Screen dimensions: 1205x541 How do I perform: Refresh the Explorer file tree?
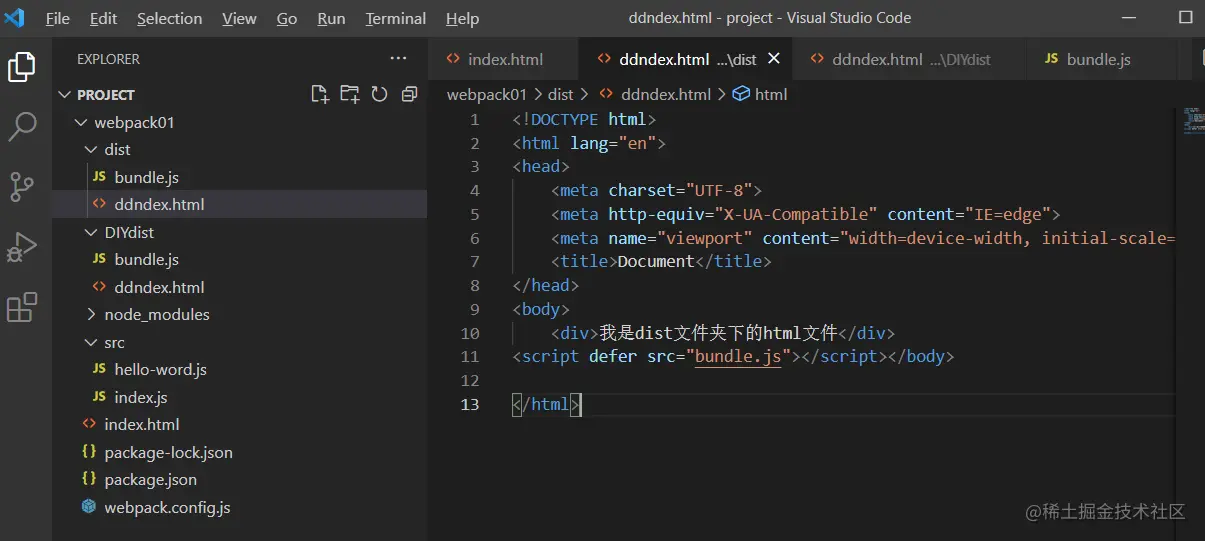click(x=379, y=94)
